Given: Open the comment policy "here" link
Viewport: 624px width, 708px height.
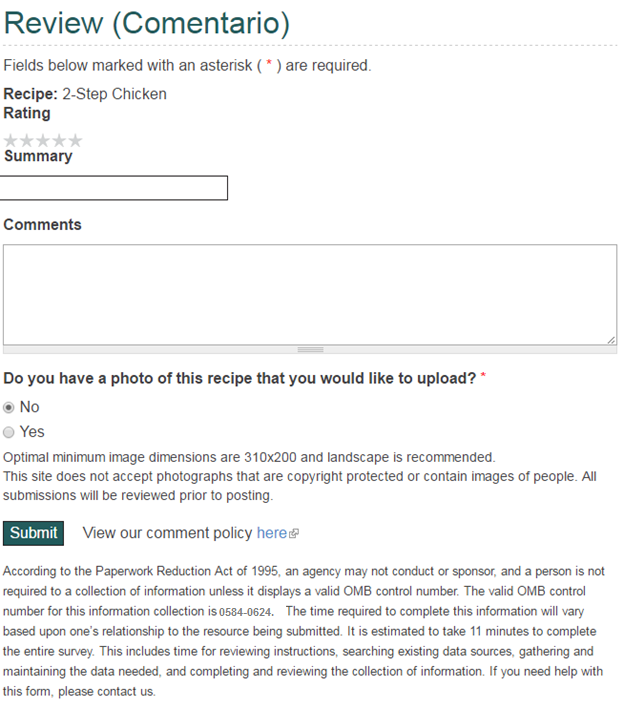Looking at the screenshot, I should (x=271, y=533).
